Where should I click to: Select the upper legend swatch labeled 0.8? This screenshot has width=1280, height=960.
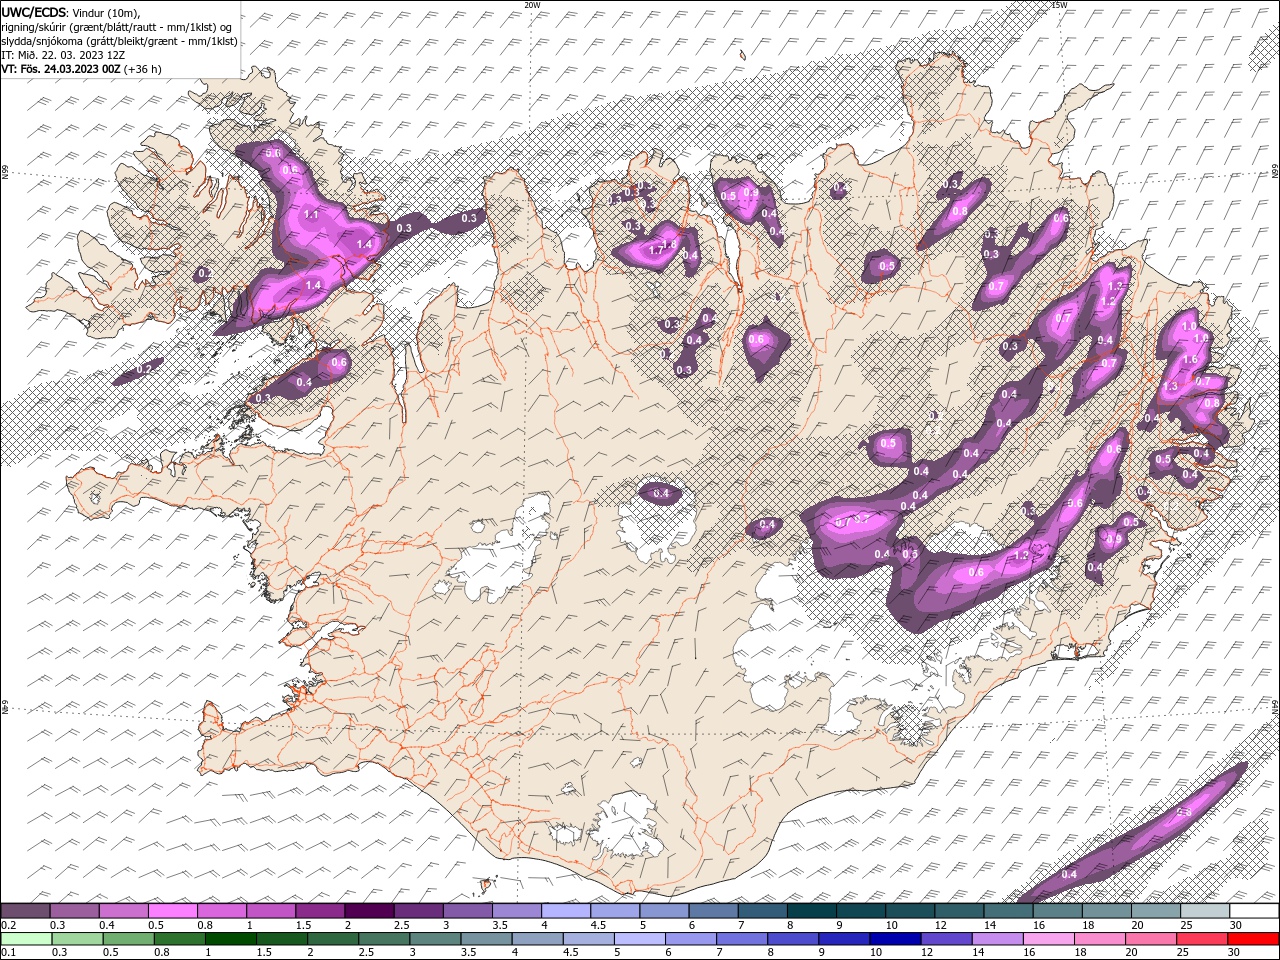(x=221, y=911)
